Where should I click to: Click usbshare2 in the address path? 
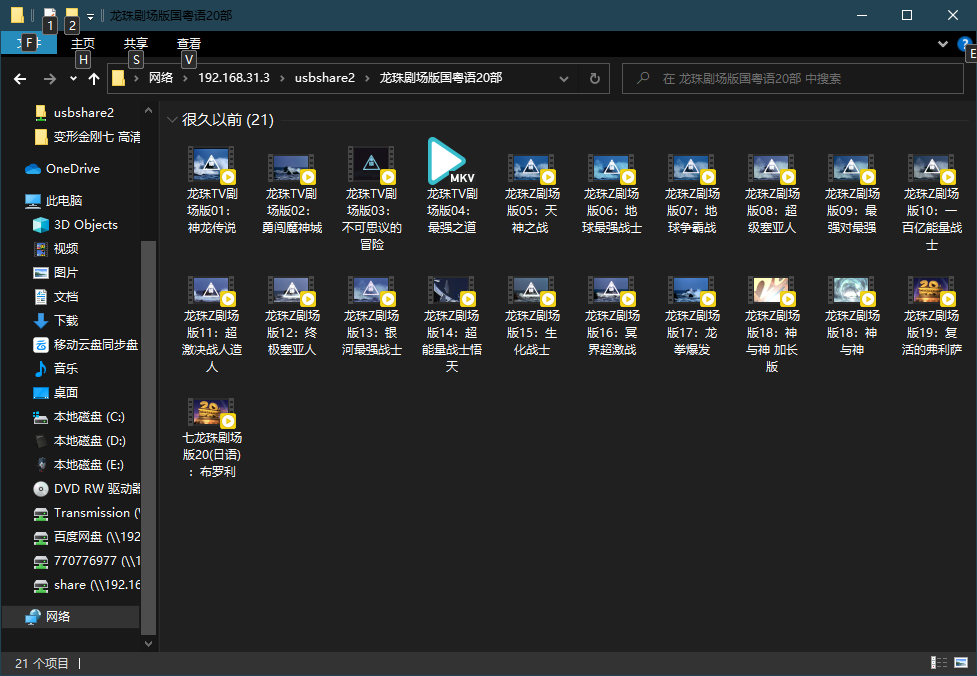click(325, 78)
